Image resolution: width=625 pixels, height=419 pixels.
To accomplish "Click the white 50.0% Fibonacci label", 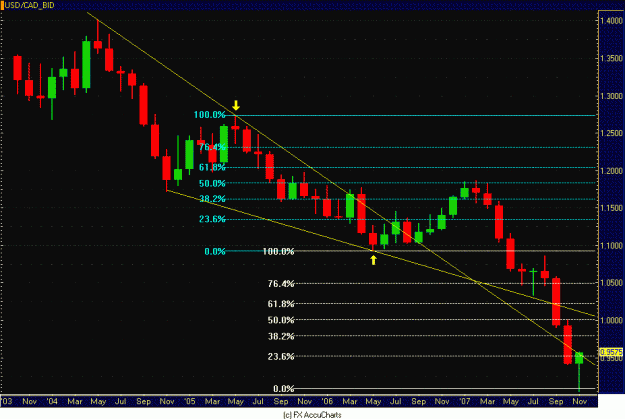I will (x=281, y=320).
